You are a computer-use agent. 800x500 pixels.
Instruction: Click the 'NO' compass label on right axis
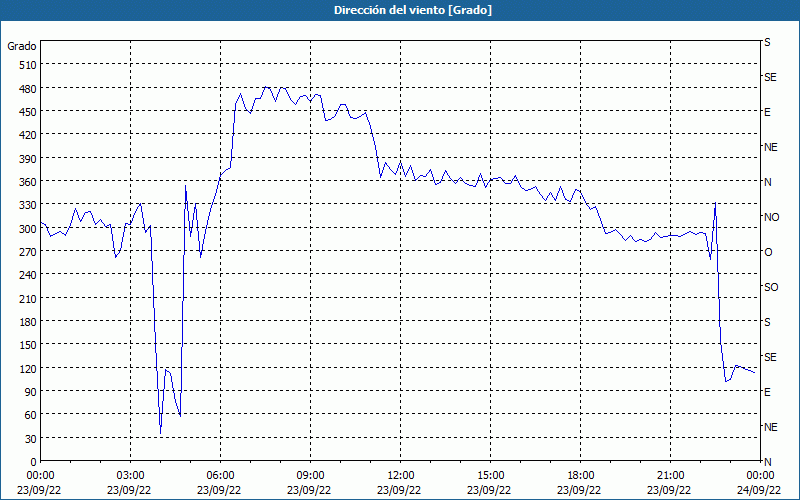(x=771, y=217)
